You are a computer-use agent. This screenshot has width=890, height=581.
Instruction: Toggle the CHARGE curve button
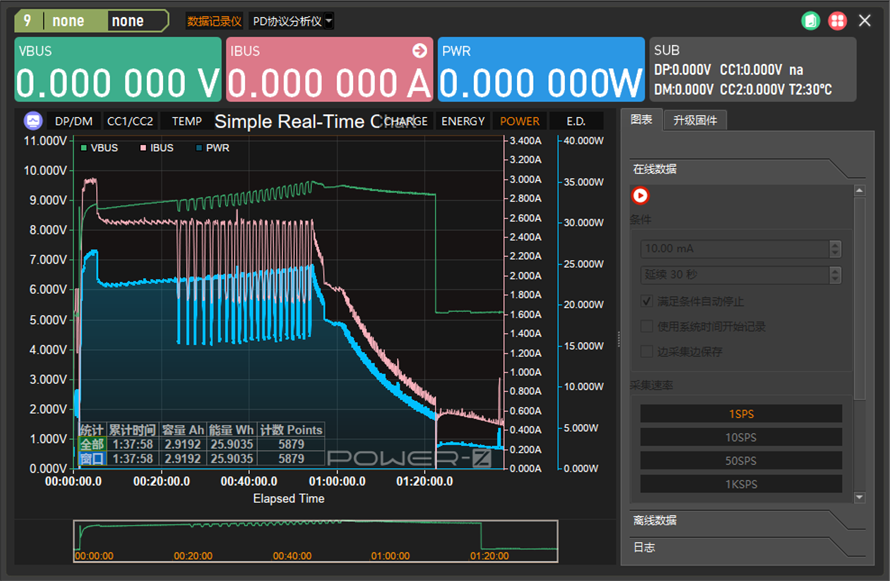[x=406, y=121]
